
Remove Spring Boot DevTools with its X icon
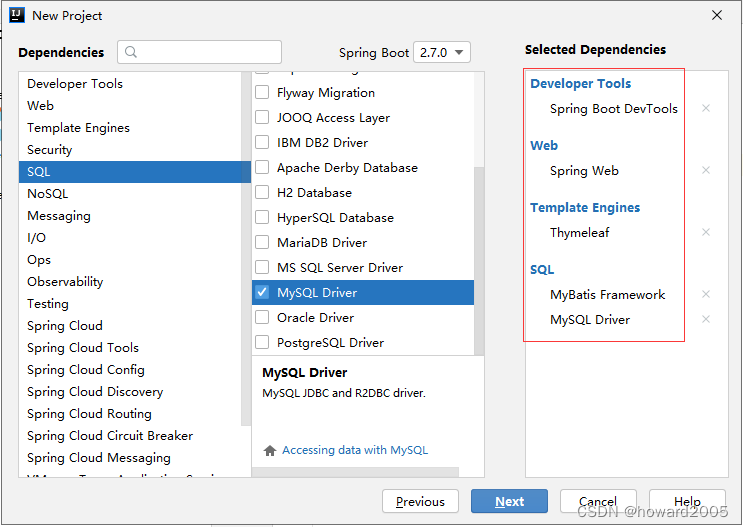coord(706,108)
